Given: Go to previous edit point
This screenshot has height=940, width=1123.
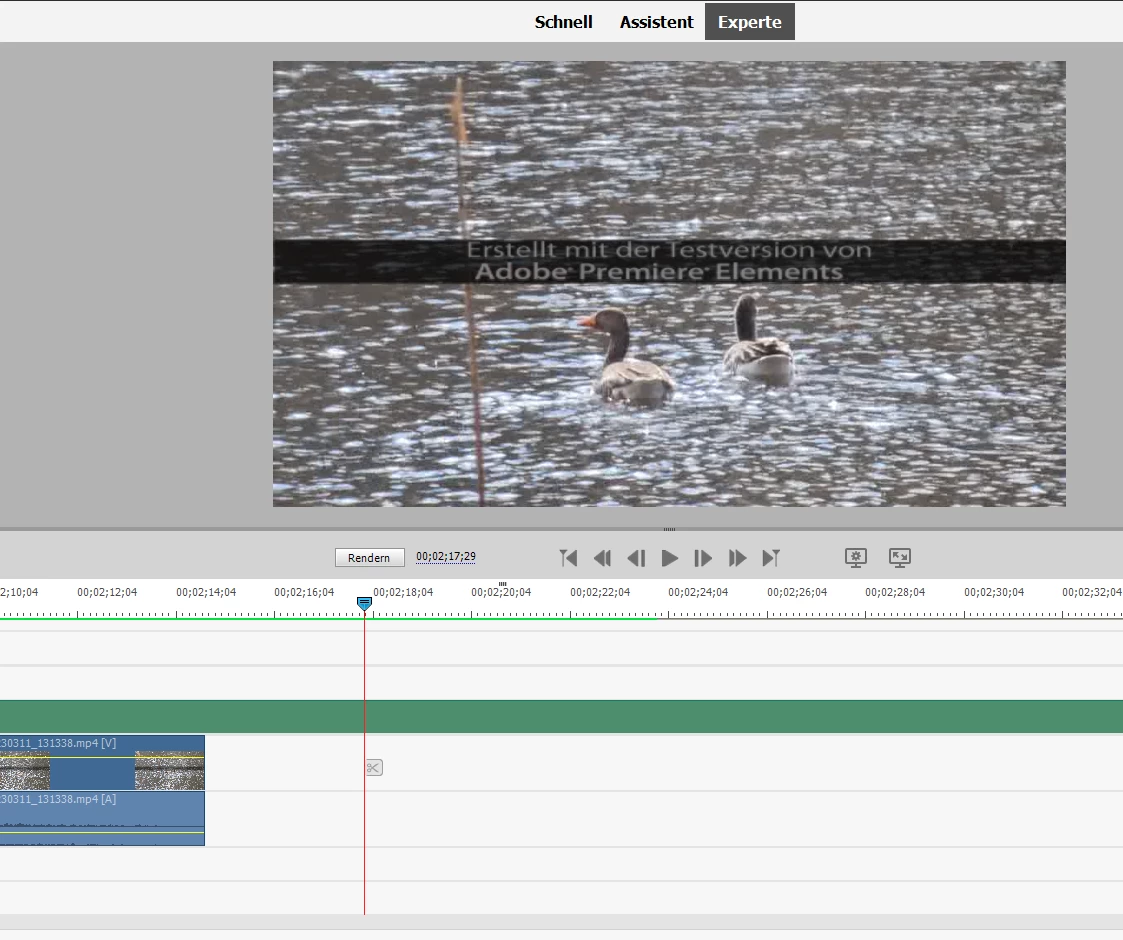Looking at the screenshot, I should coord(569,557).
